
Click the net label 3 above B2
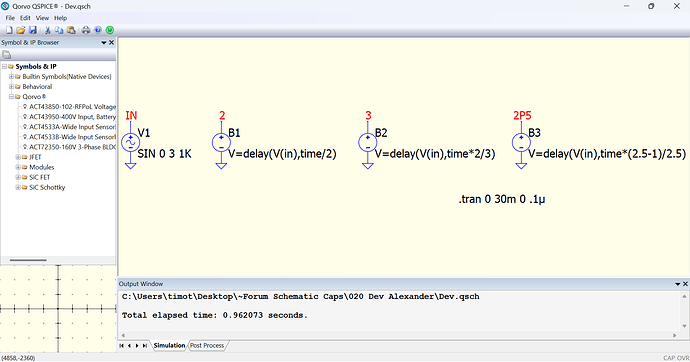368,115
